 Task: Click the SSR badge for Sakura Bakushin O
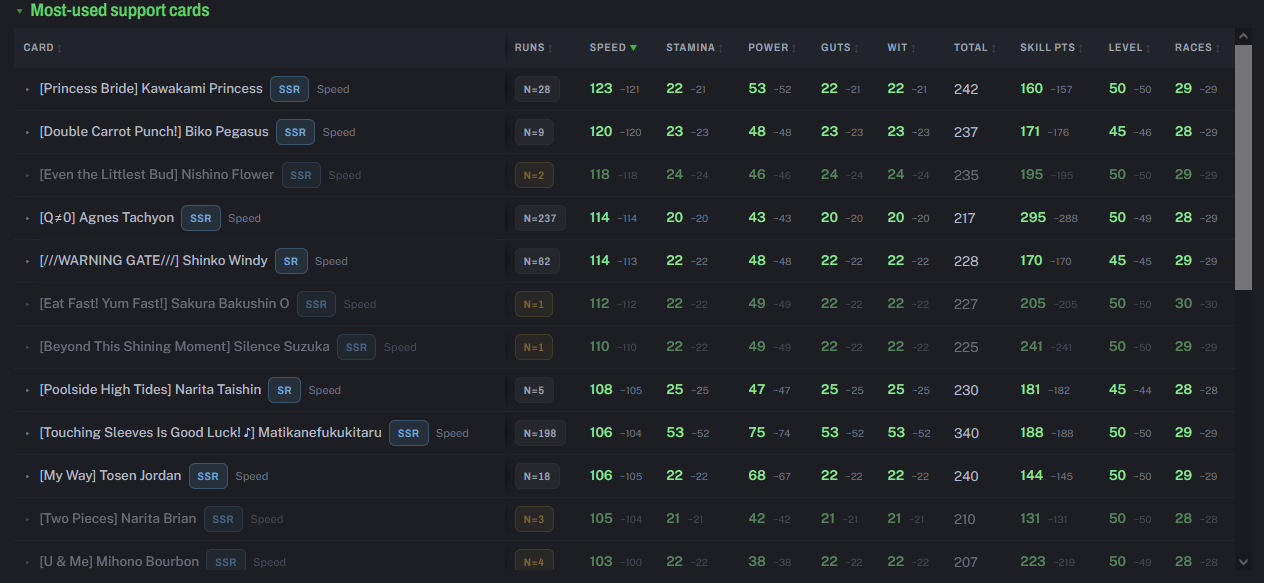[316, 304]
